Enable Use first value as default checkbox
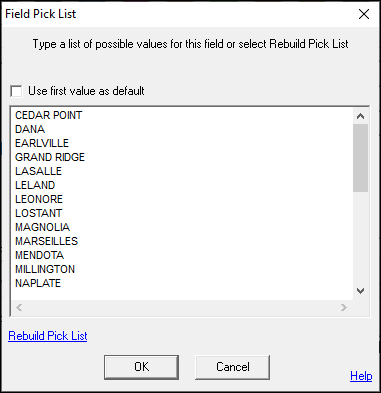Screen dimensions: 381x393 click(16, 91)
